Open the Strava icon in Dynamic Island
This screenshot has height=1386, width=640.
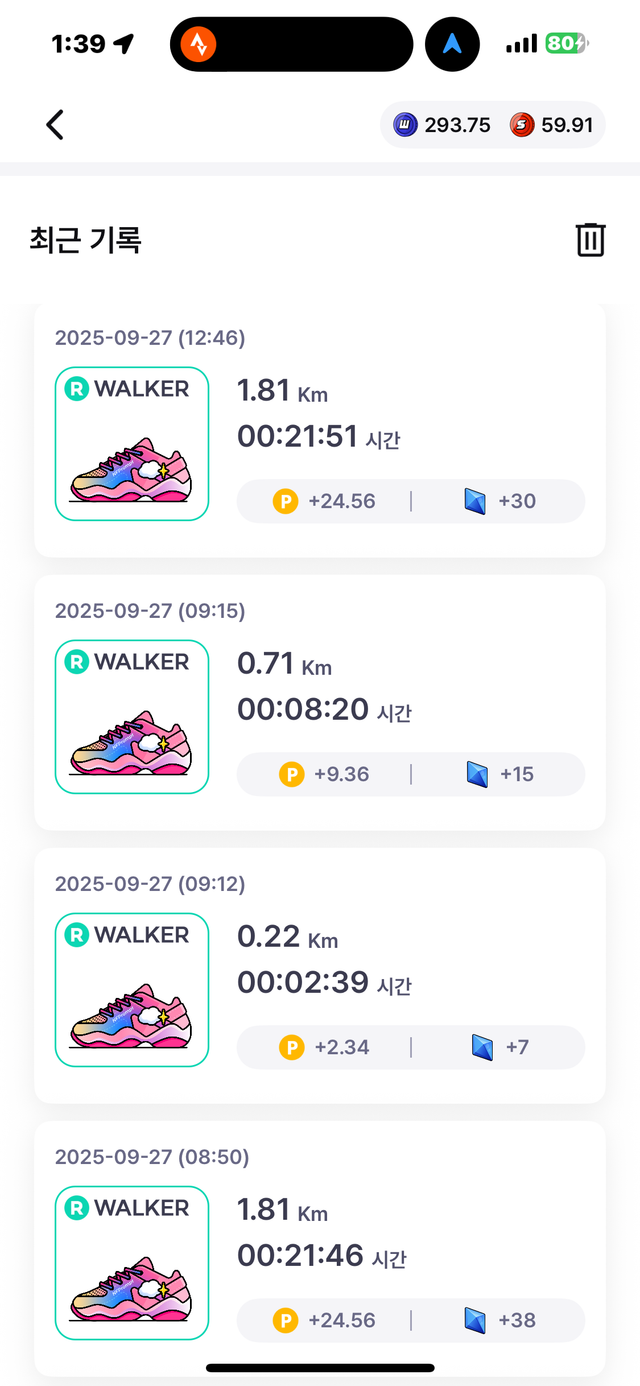[x=199, y=44]
